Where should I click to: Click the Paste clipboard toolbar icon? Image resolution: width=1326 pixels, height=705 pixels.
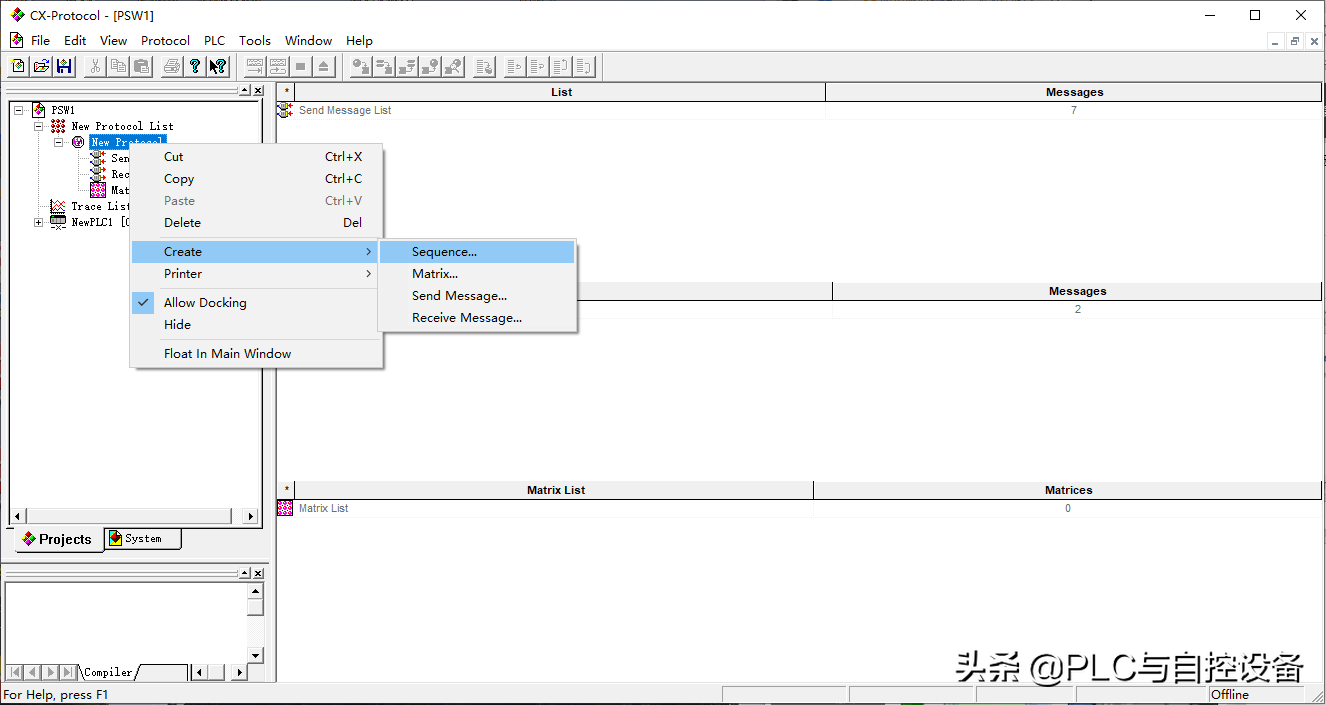point(141,67)
